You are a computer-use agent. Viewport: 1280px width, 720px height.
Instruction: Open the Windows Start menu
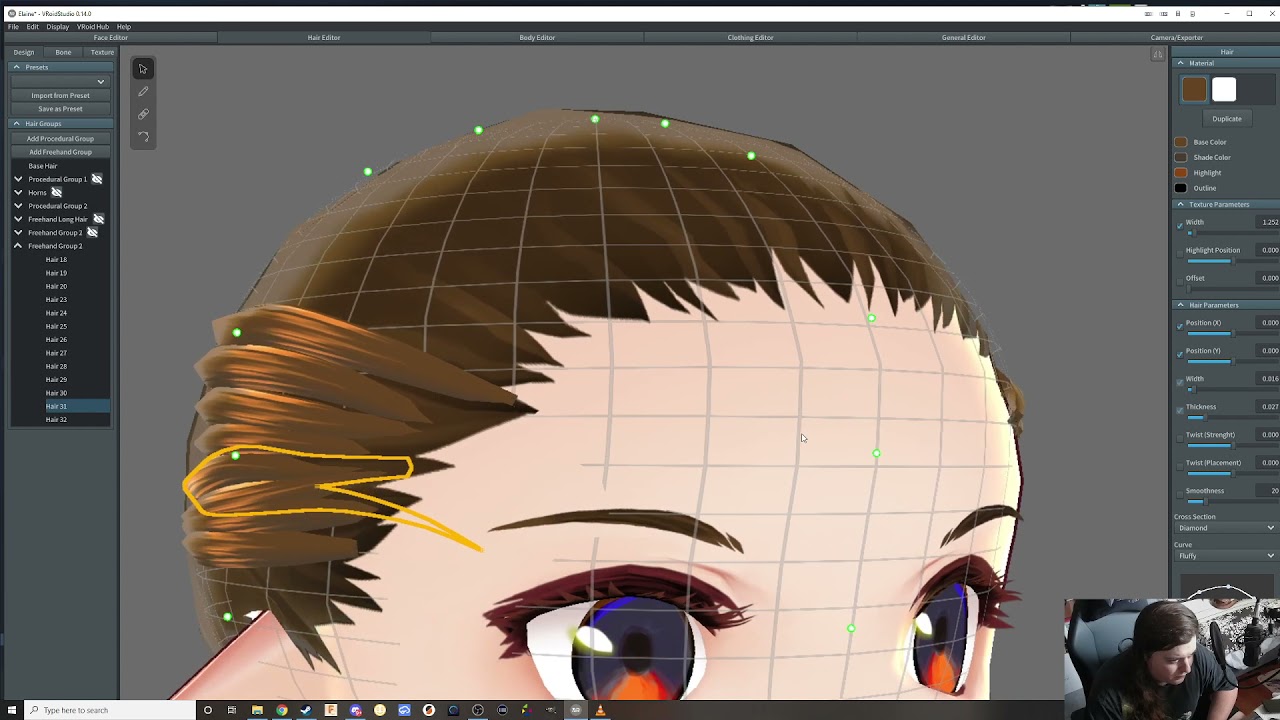pyautogui.click(x=12, y=710)
